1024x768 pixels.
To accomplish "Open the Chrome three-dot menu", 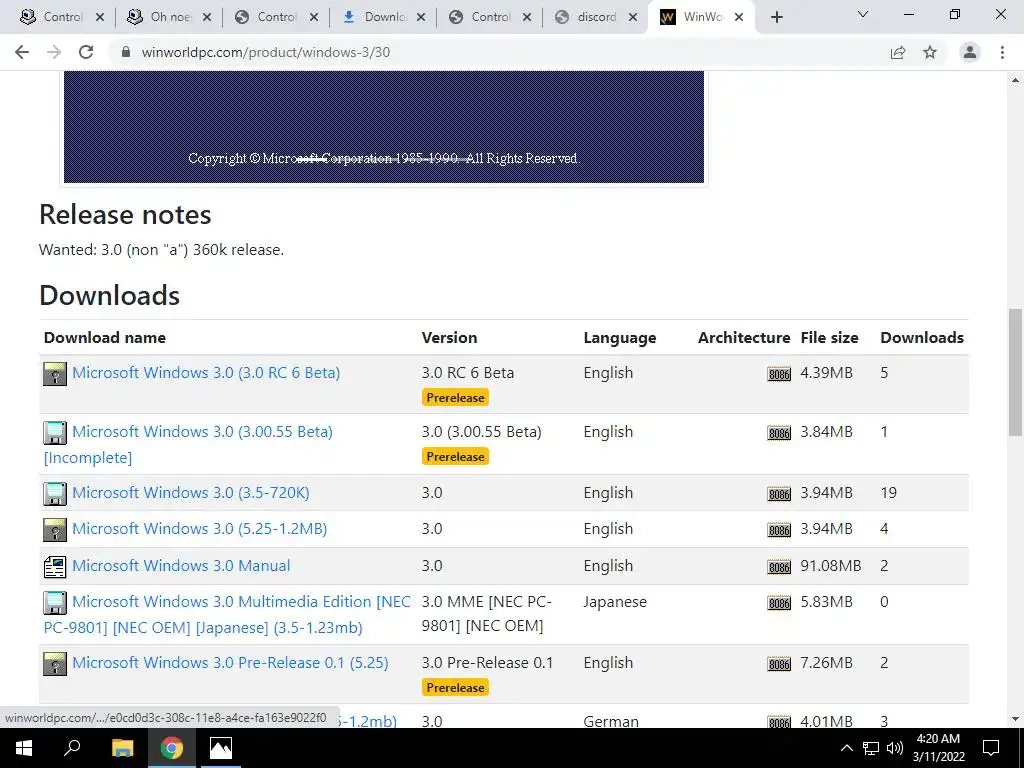I will click(1002, 52).
